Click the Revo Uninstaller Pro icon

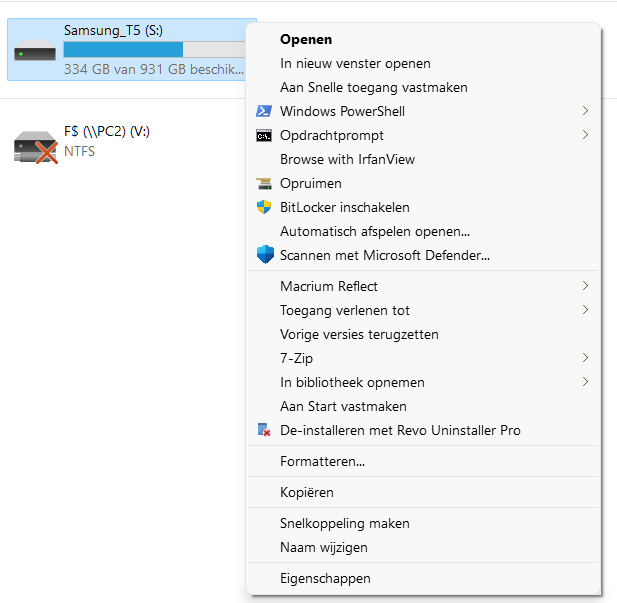coord(264,430)
